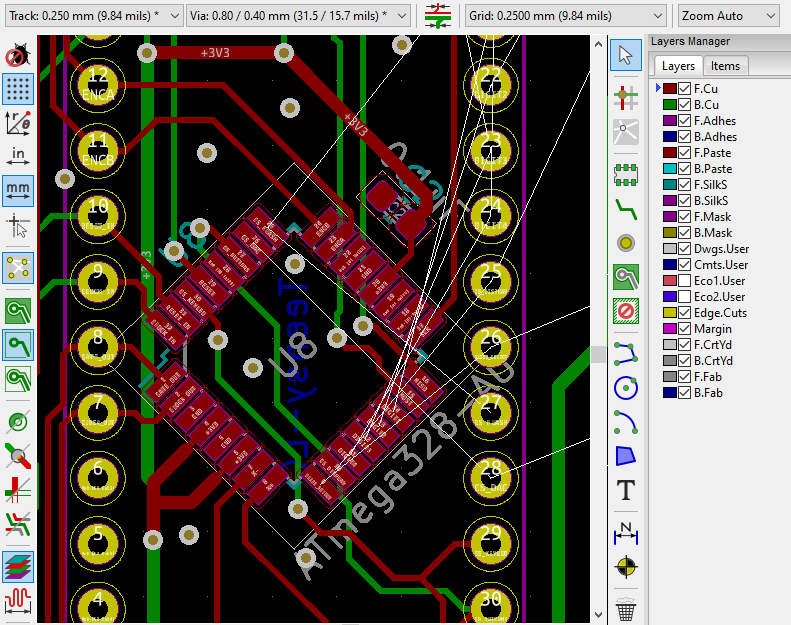The image size is (791, 625).
Task: Select the draw arc tool
Action: pos(626,422)
